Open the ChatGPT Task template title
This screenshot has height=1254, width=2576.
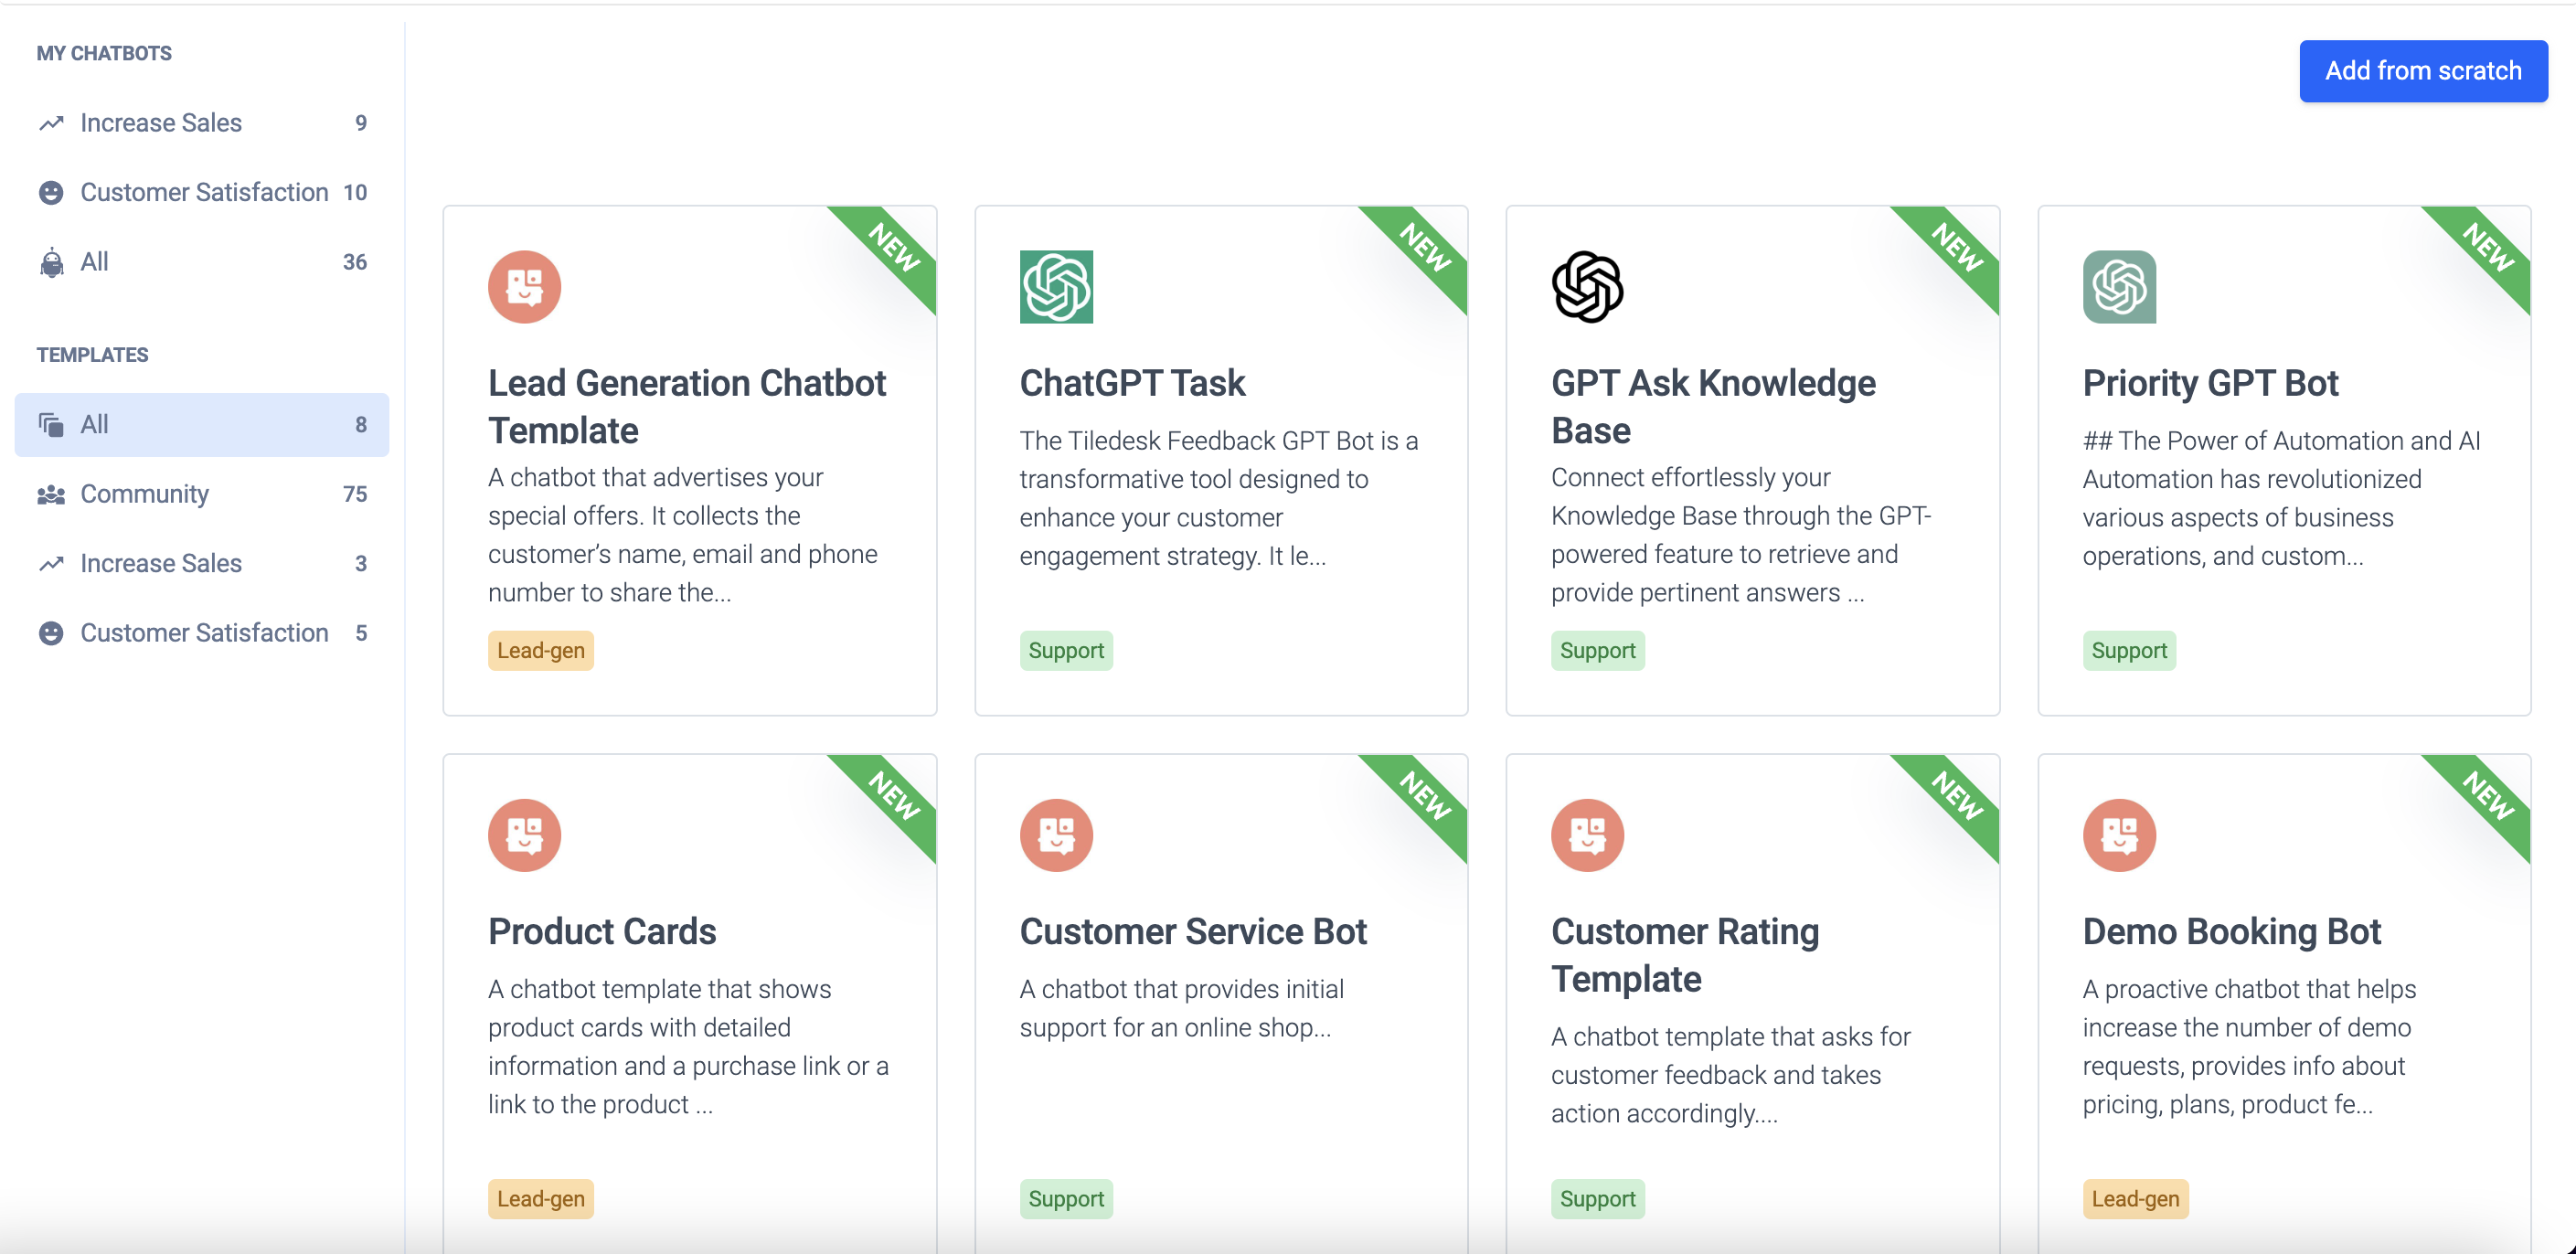1132,383
